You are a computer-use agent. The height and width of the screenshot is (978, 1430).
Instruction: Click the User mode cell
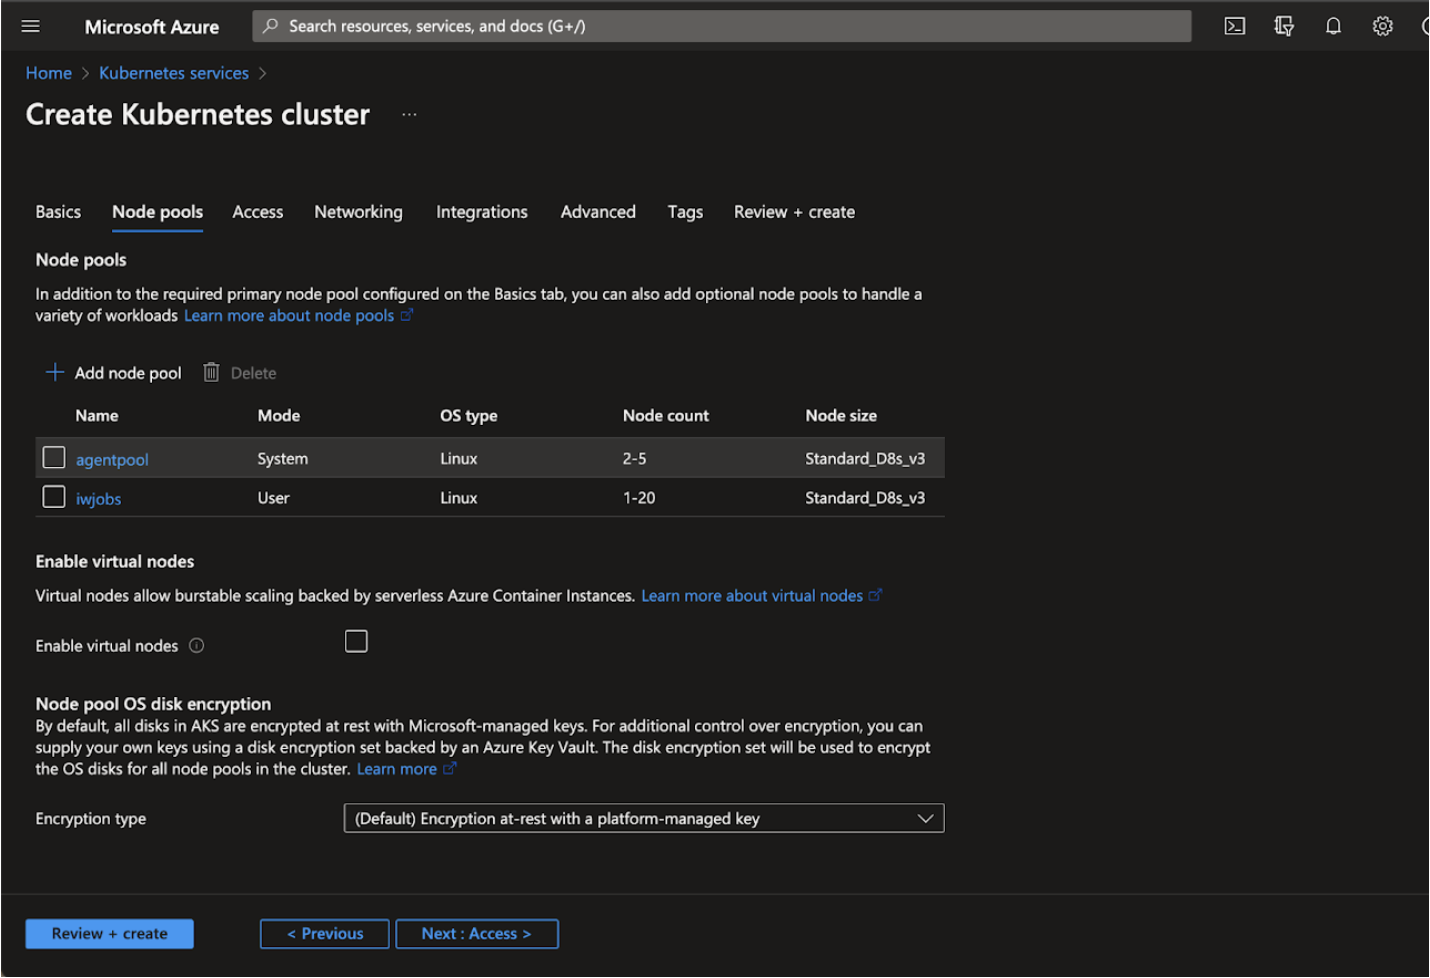tap(273, 498)
